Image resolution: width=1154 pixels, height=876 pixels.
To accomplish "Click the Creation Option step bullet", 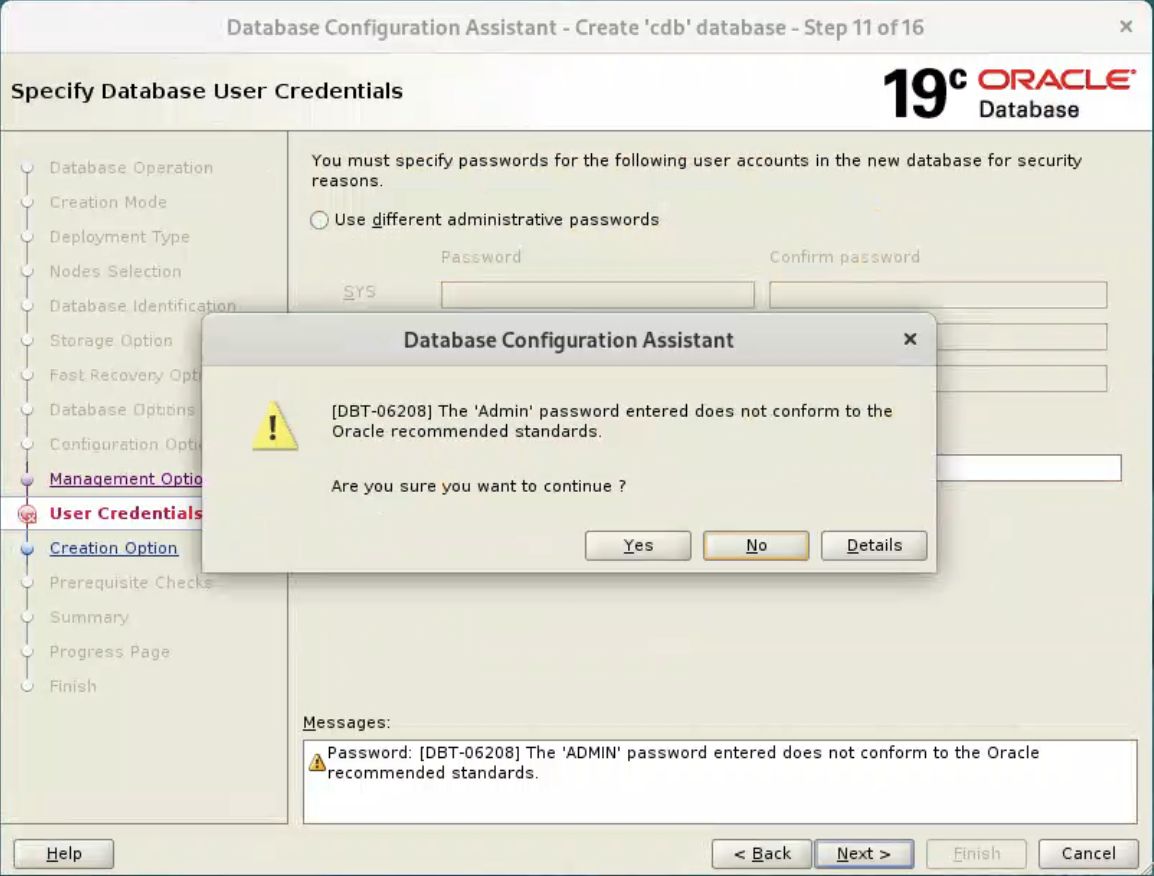I will [x=27, y=548].
